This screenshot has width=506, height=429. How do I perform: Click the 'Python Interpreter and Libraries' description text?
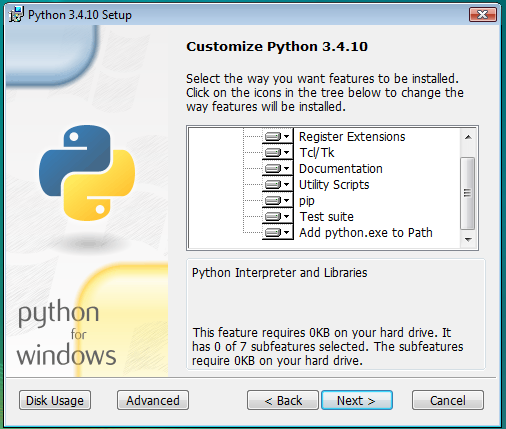(279, 273)
